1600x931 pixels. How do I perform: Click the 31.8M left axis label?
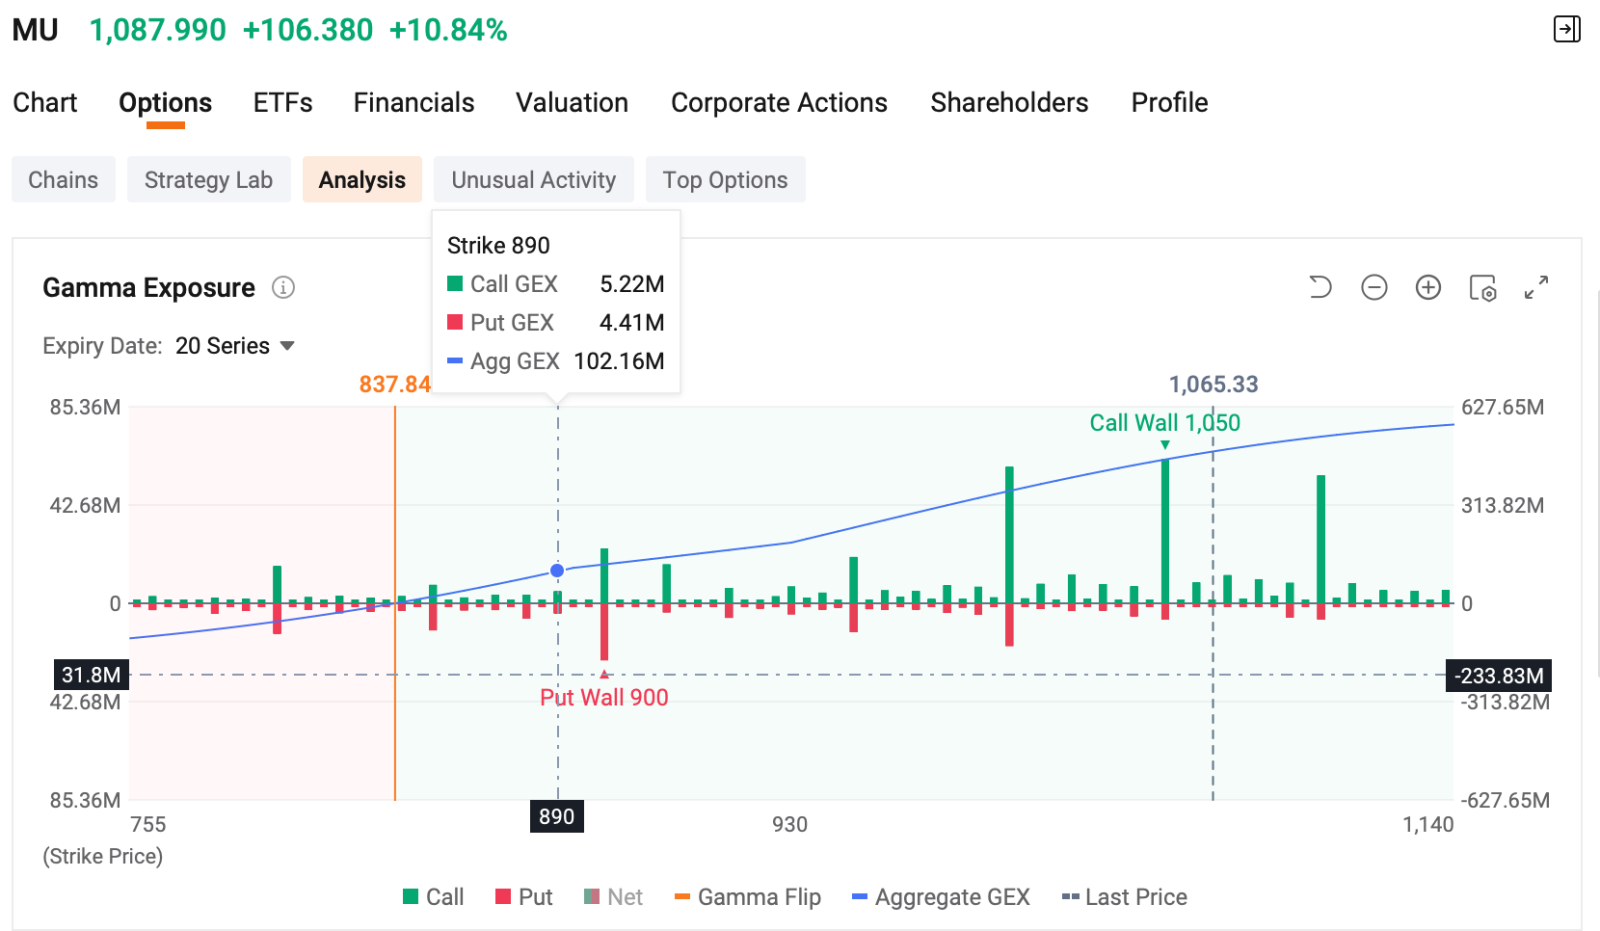(x=91, y=675)
